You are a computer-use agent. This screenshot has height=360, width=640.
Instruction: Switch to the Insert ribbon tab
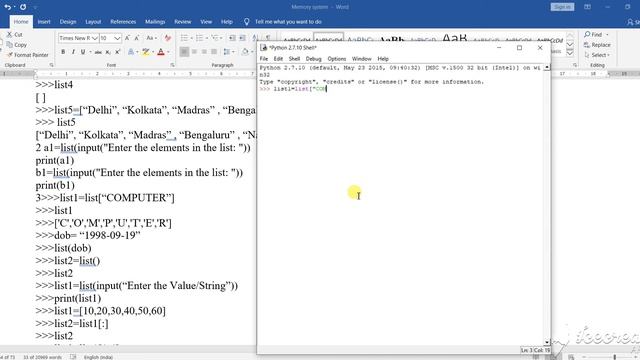click(44, 22)
